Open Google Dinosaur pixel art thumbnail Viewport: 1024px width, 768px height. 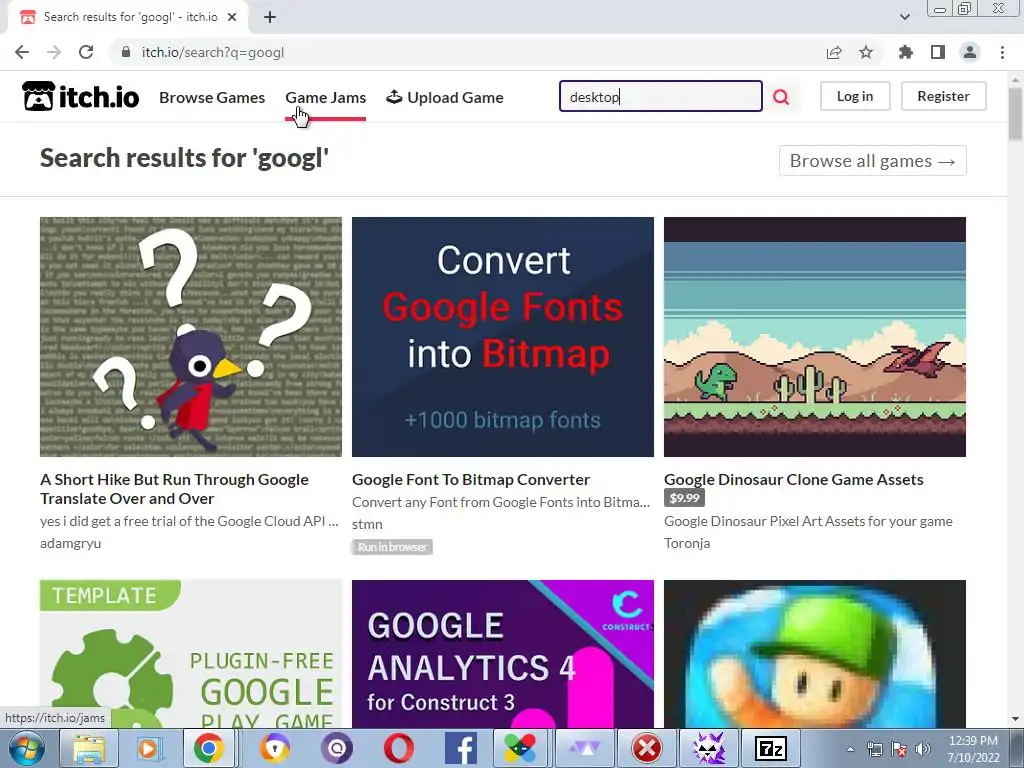[815, 337]
